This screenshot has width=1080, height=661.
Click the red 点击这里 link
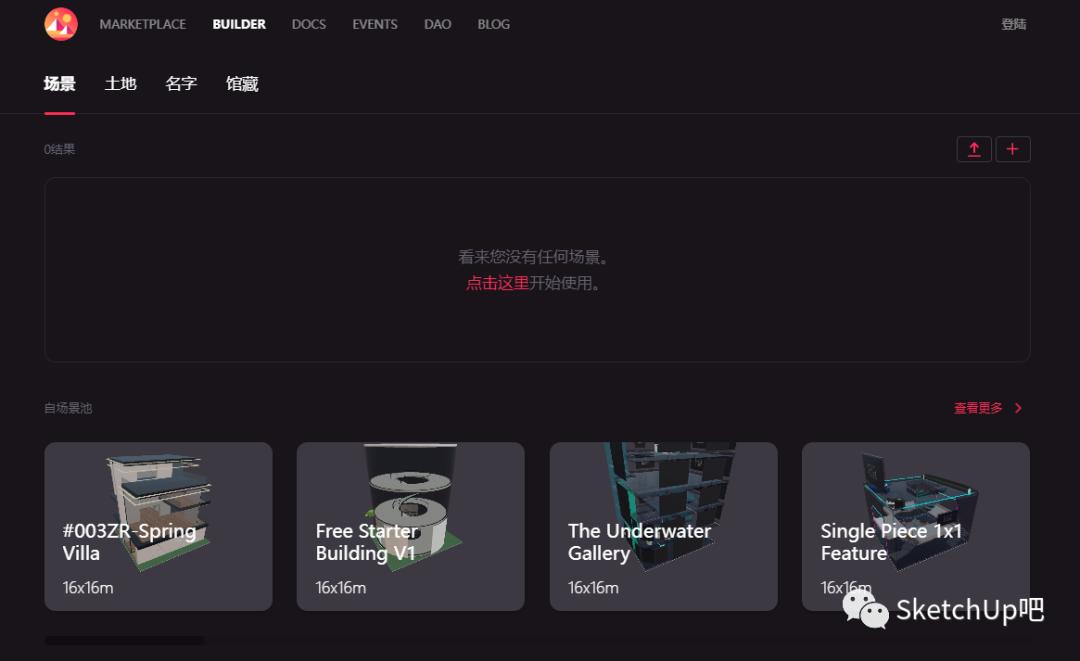click(497, 283)
